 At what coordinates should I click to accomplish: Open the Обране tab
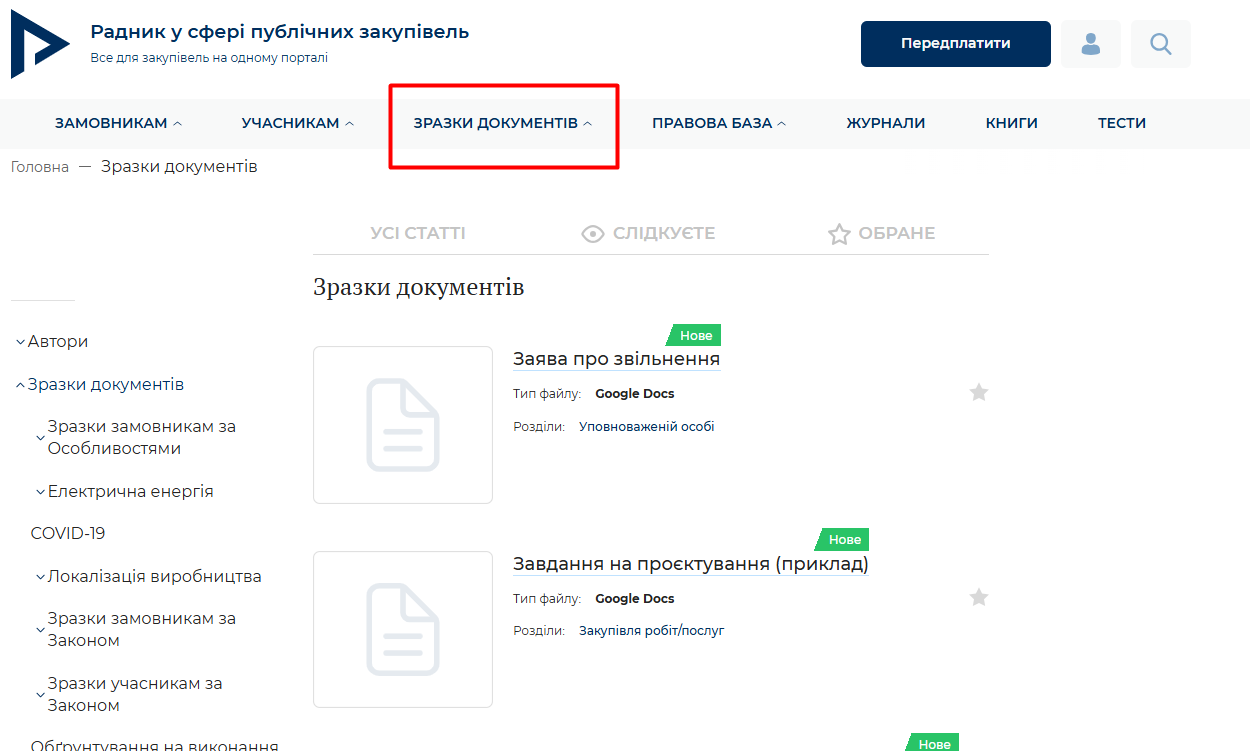[881, 234]
